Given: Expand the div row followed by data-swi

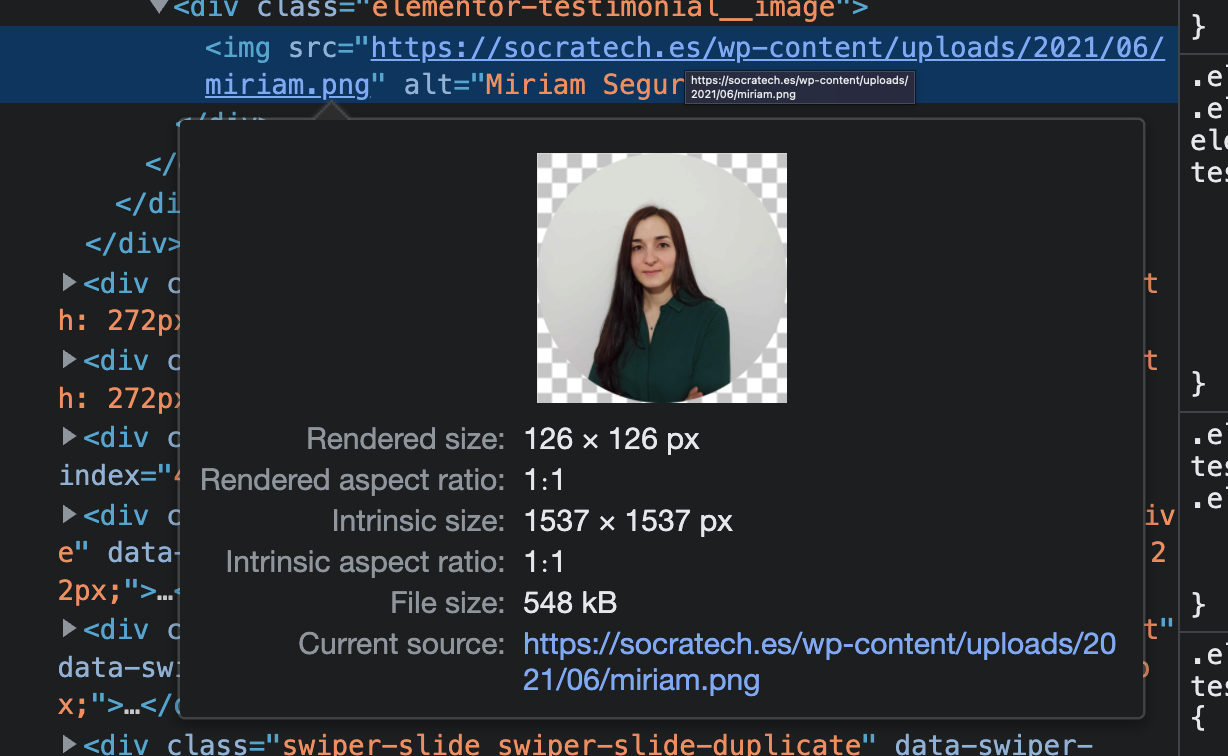Looking at the screenshot, I should [69, 629].
